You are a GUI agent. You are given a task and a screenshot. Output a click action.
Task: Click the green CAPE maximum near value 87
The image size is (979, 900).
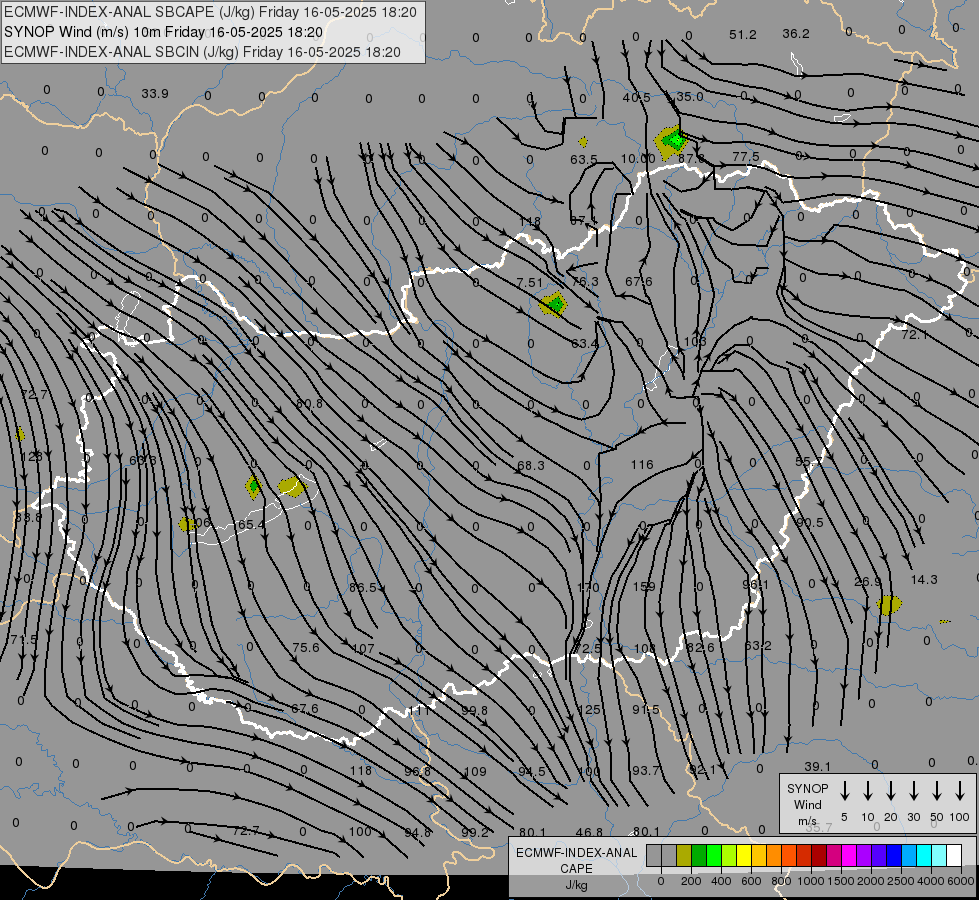[x=674, y=140]
